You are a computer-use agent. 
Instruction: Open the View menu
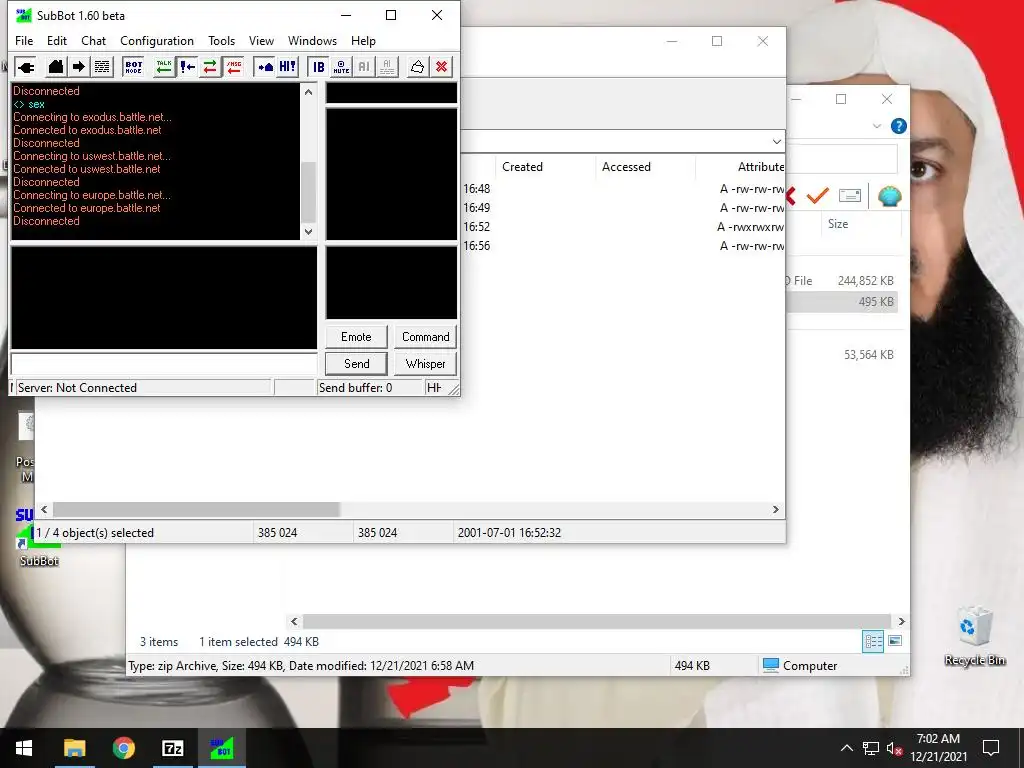(x=261, y=40)
